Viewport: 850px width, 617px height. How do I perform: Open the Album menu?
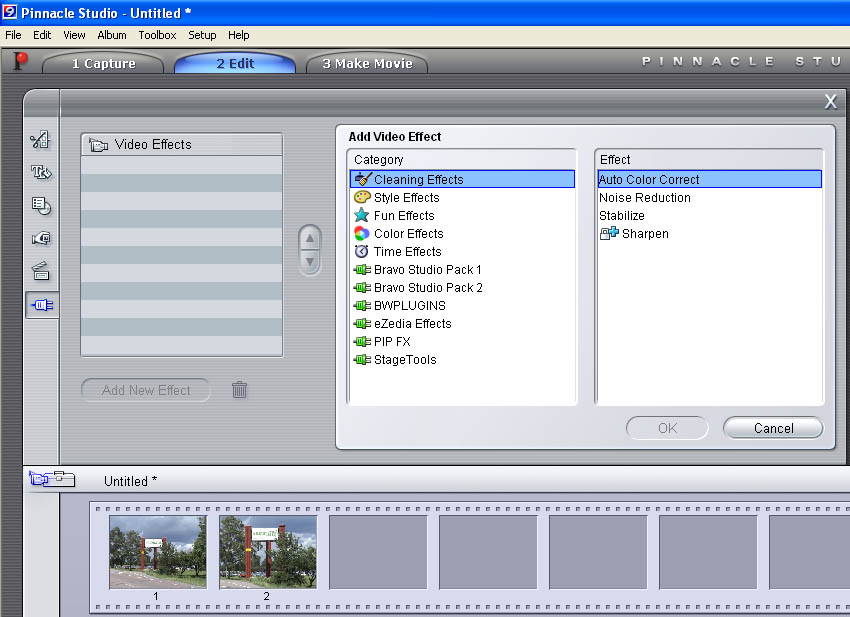pos(112,35)
